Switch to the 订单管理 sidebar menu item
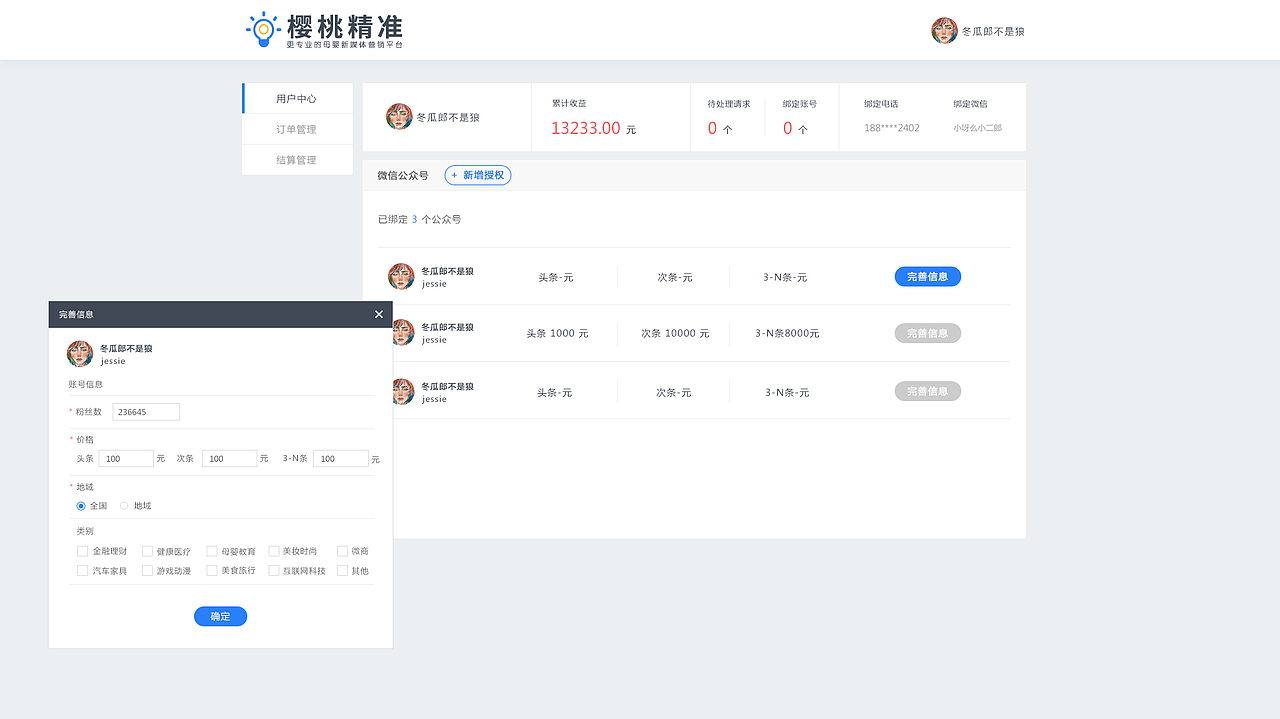This screenshot has width=1280, height=719. pyautogui.click(x=297, y=129)
